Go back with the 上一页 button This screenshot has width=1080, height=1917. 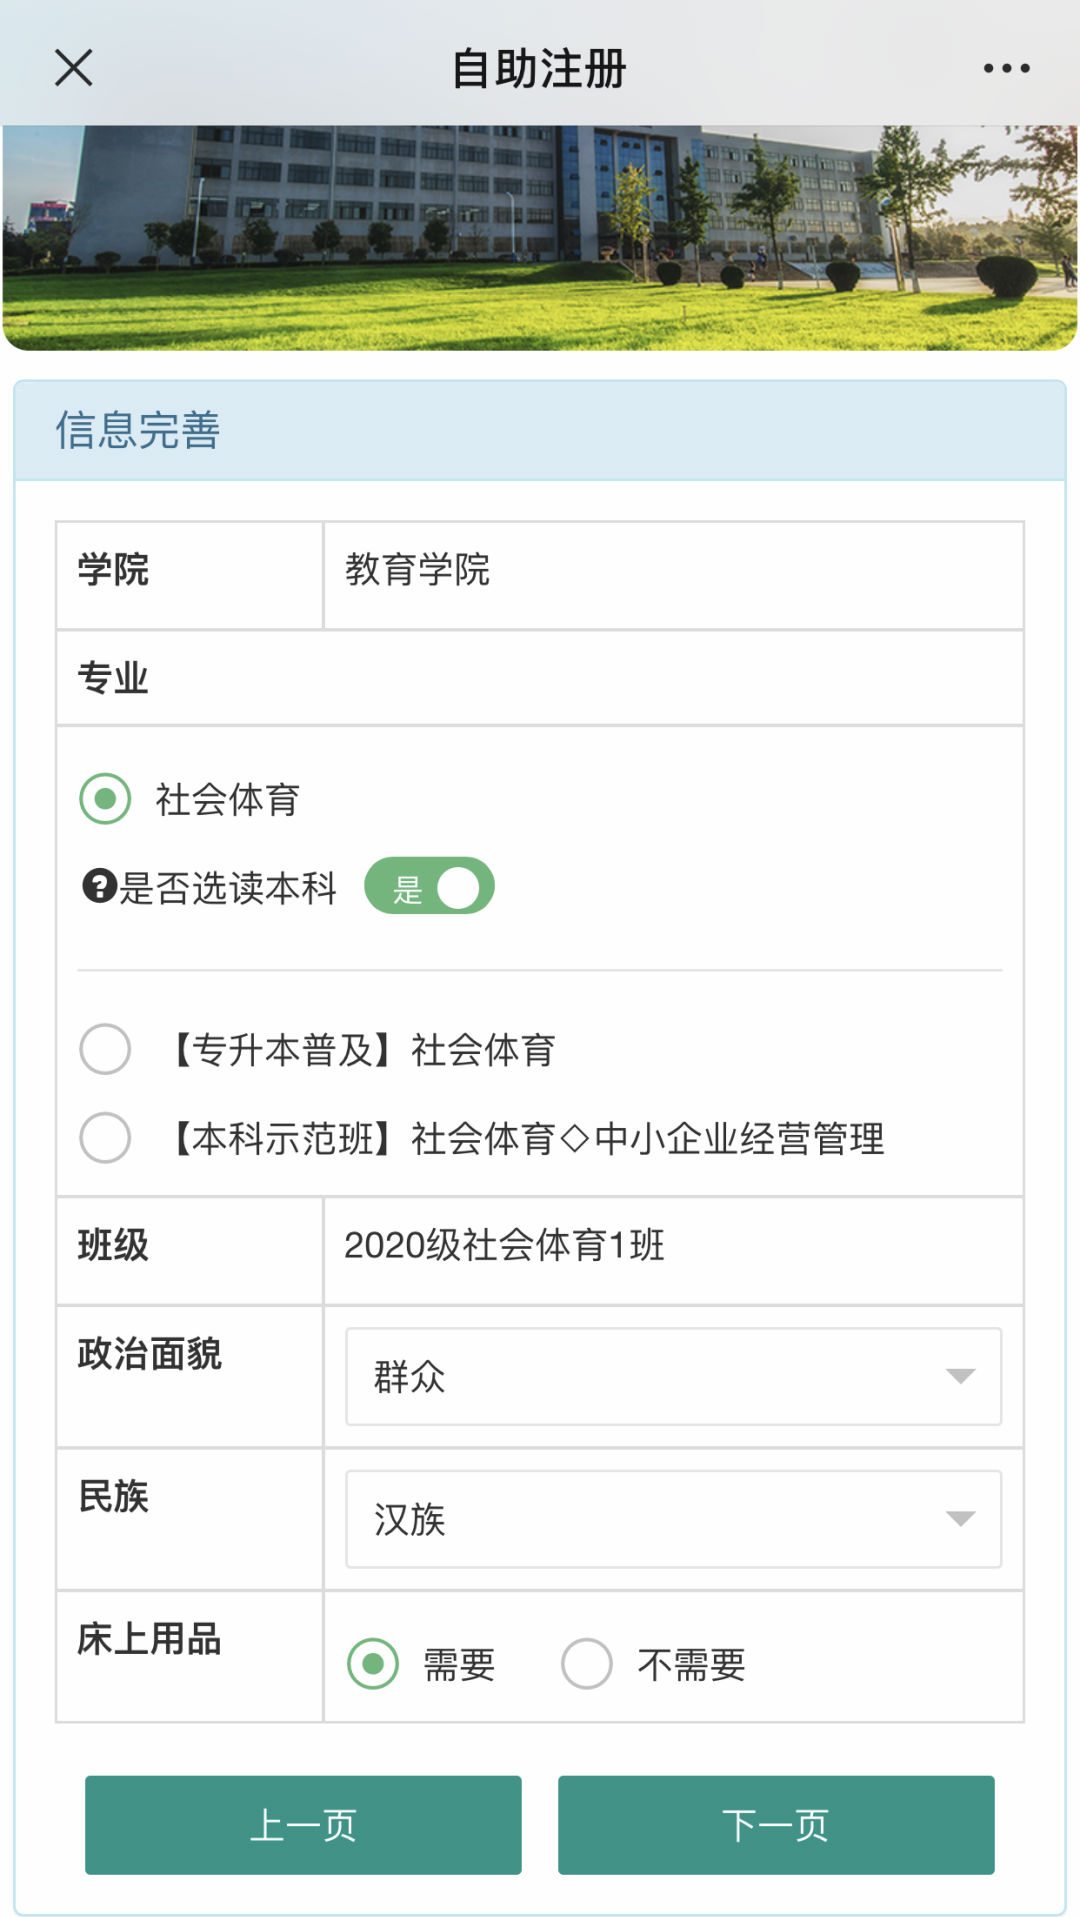303,1825
